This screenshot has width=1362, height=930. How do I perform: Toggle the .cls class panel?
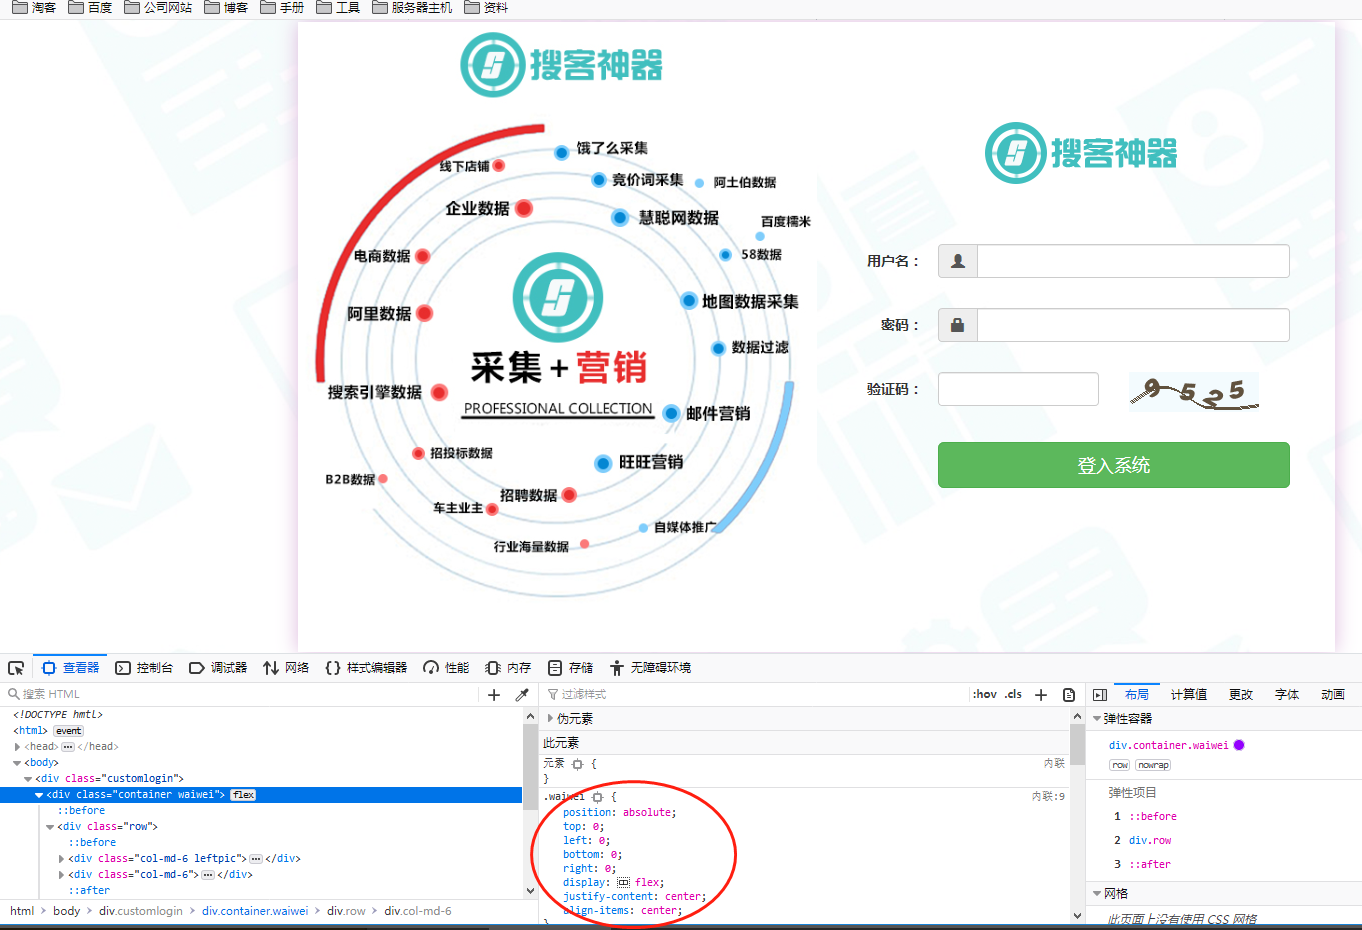click(x=1013, y=694)
